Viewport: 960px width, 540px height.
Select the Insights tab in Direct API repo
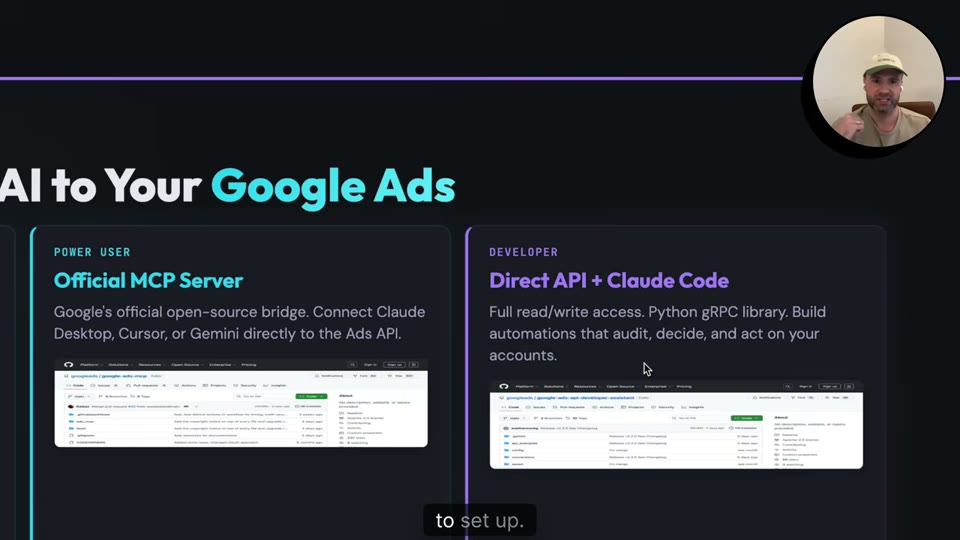(x=693, y=407)
